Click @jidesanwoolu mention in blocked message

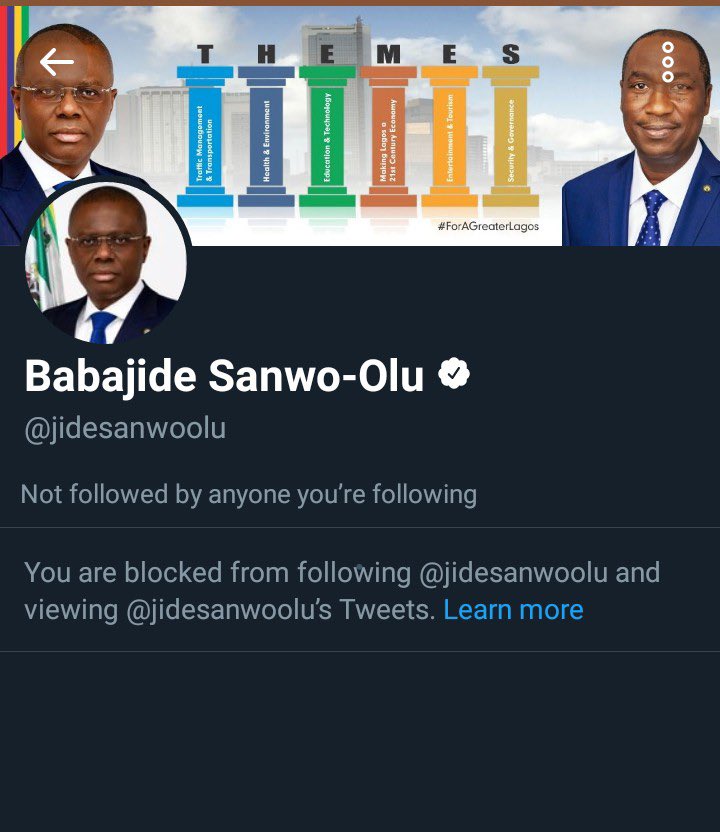513,573
